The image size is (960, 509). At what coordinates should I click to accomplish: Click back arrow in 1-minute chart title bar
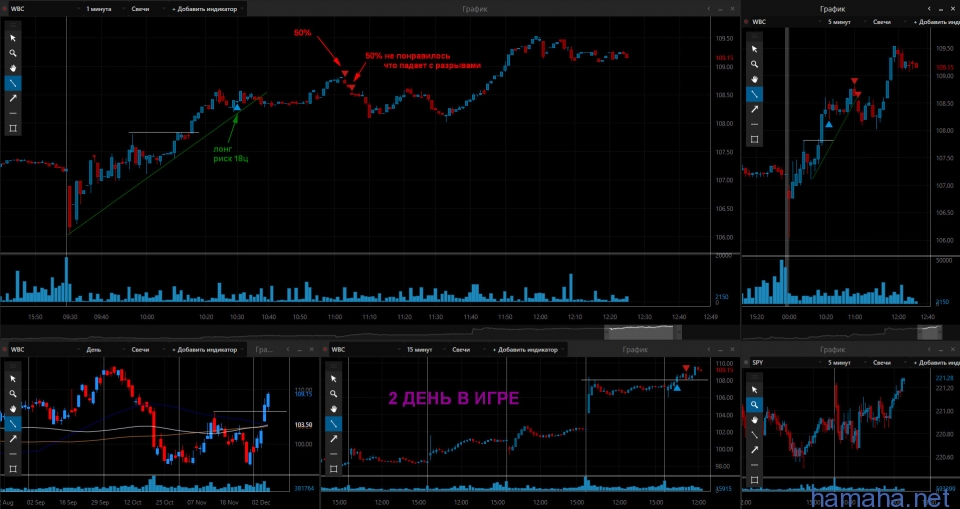coord(708,9)
